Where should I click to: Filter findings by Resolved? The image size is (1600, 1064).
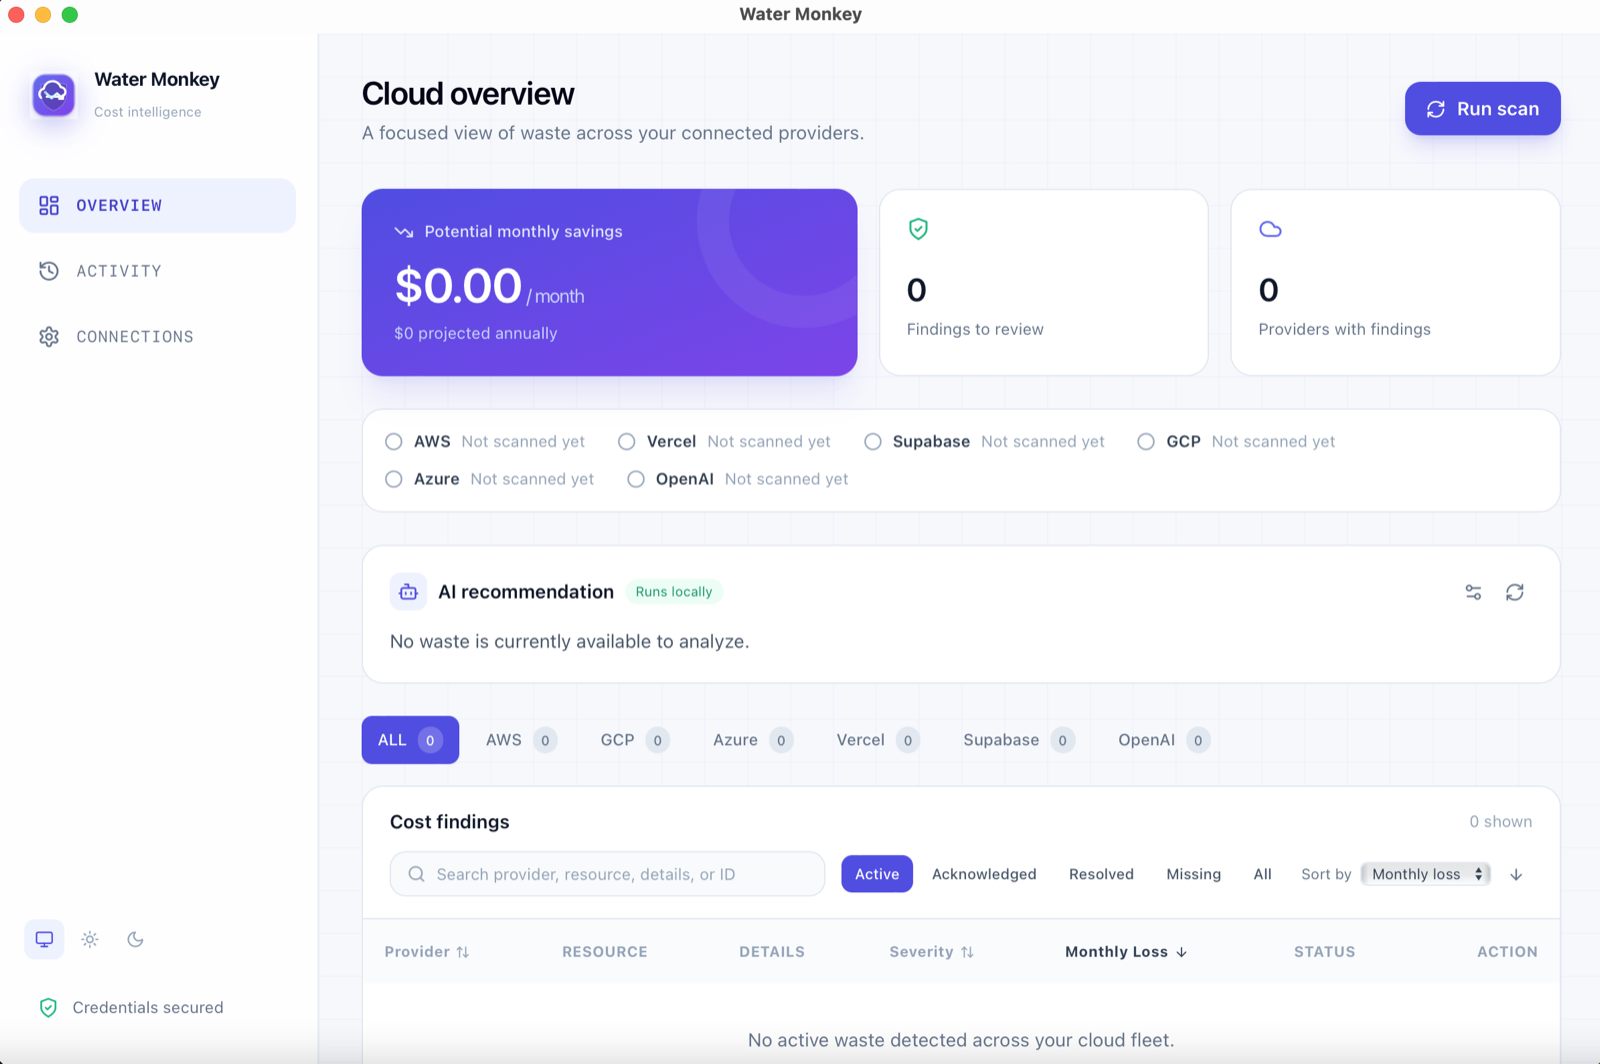point(1101,874)
